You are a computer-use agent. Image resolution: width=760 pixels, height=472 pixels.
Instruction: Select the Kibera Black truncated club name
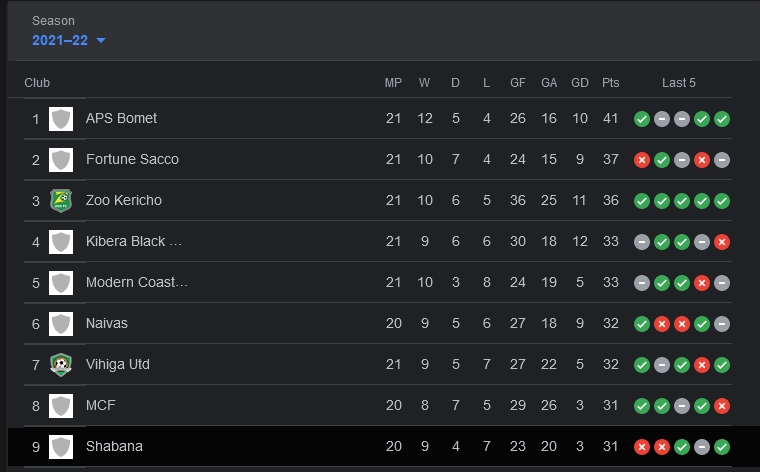click(x=134, y=241)
